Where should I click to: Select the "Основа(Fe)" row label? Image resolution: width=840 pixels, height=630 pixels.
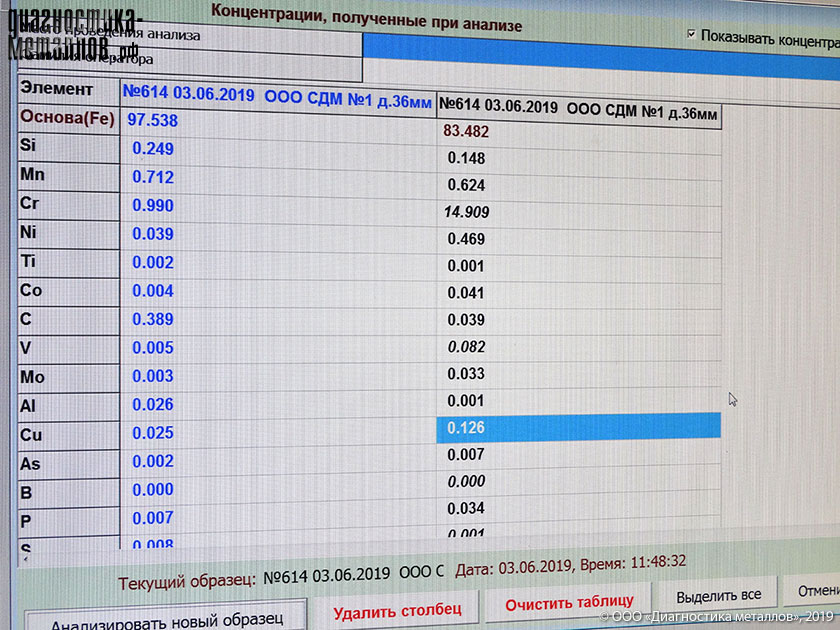68,117
